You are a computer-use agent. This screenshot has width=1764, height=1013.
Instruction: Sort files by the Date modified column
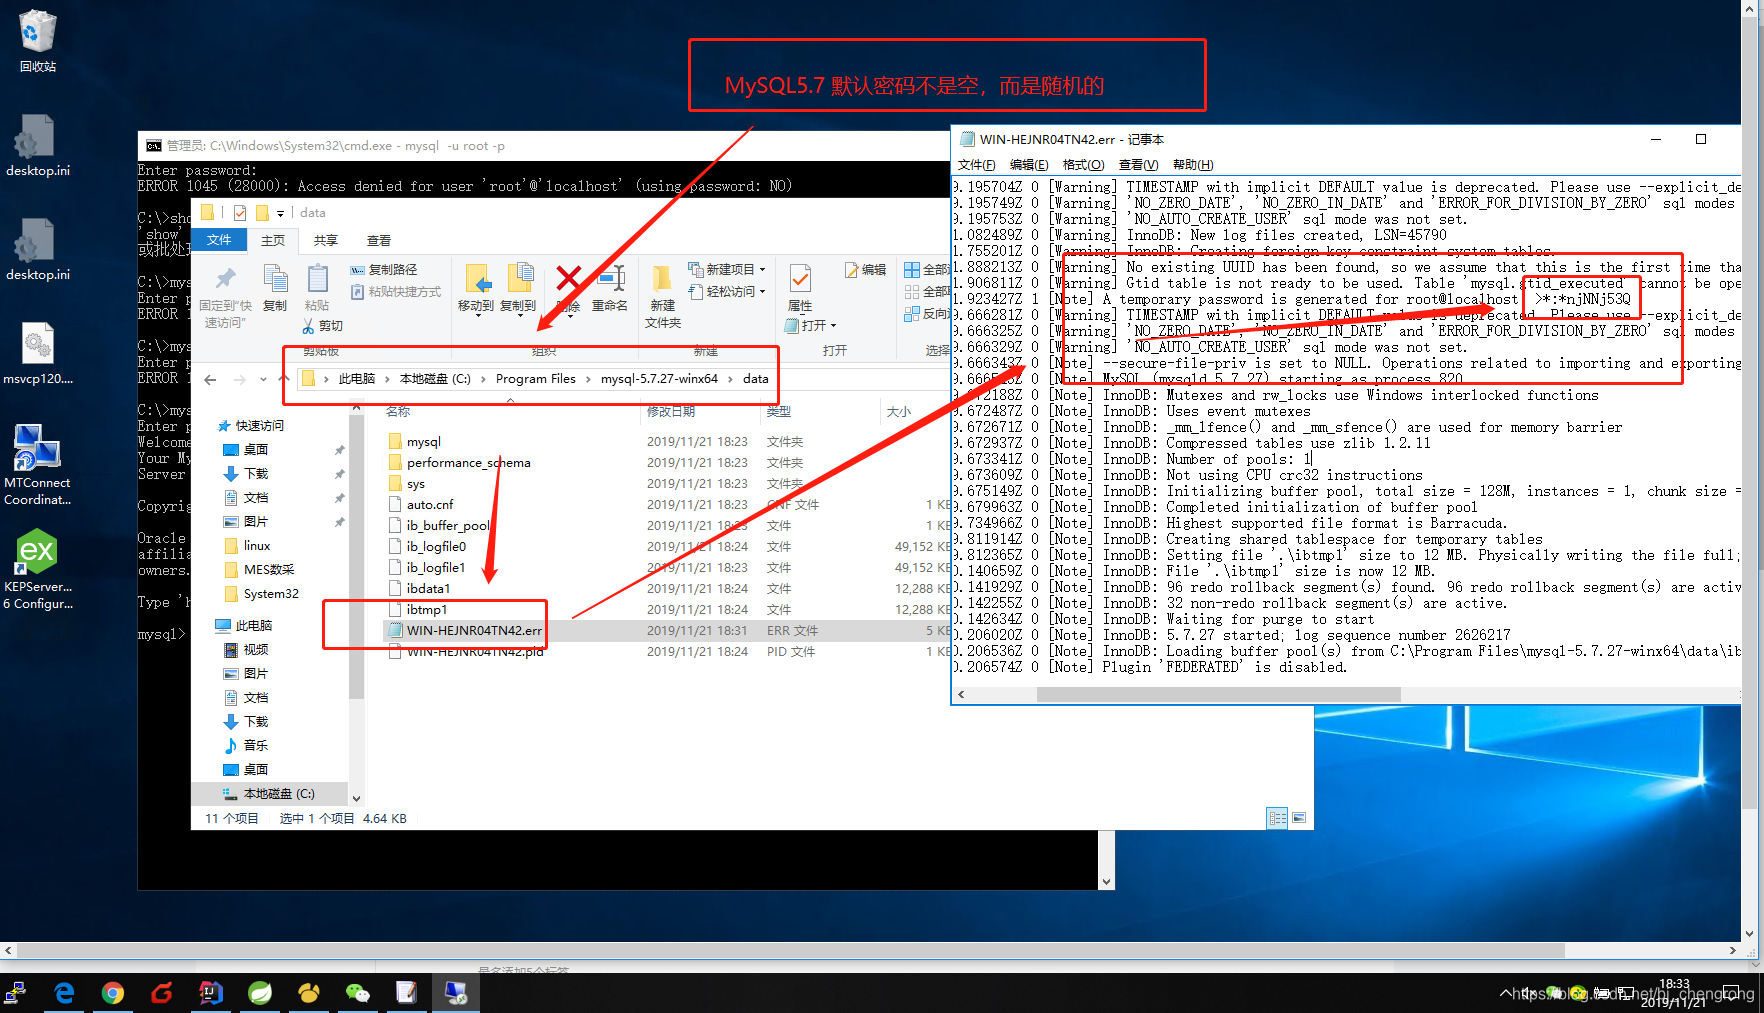pyautogui.click(x=671, y=412)
